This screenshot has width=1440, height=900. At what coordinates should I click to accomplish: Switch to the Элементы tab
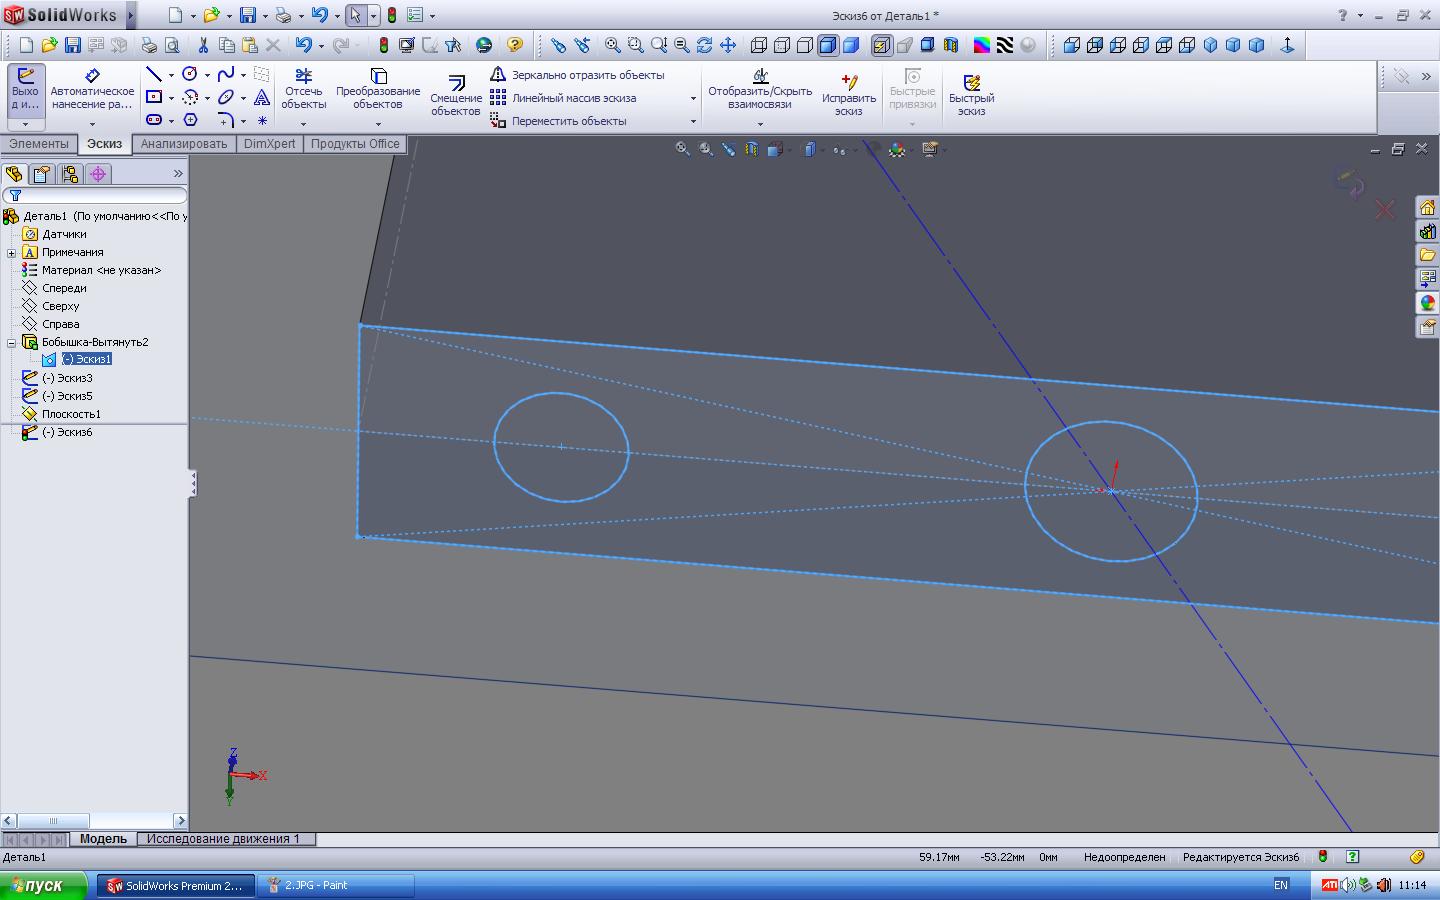(x=39, y=144)
